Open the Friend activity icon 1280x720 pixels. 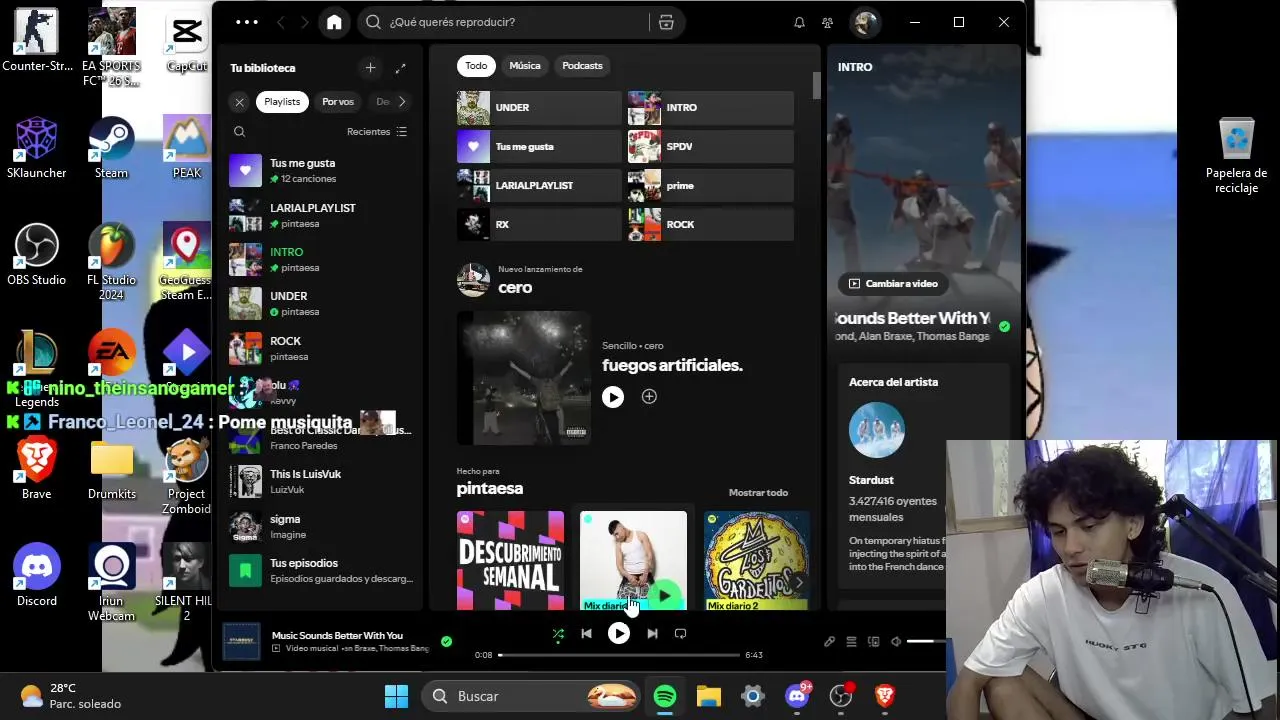(x=827, y=22)
